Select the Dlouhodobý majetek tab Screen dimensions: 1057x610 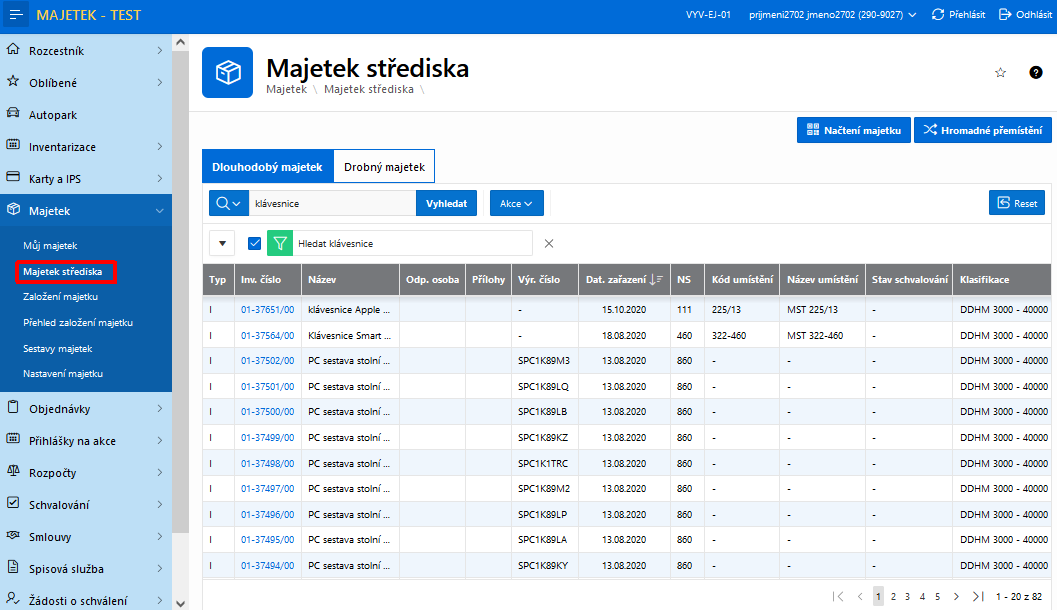pyautogui.click(x=267, y=167)
